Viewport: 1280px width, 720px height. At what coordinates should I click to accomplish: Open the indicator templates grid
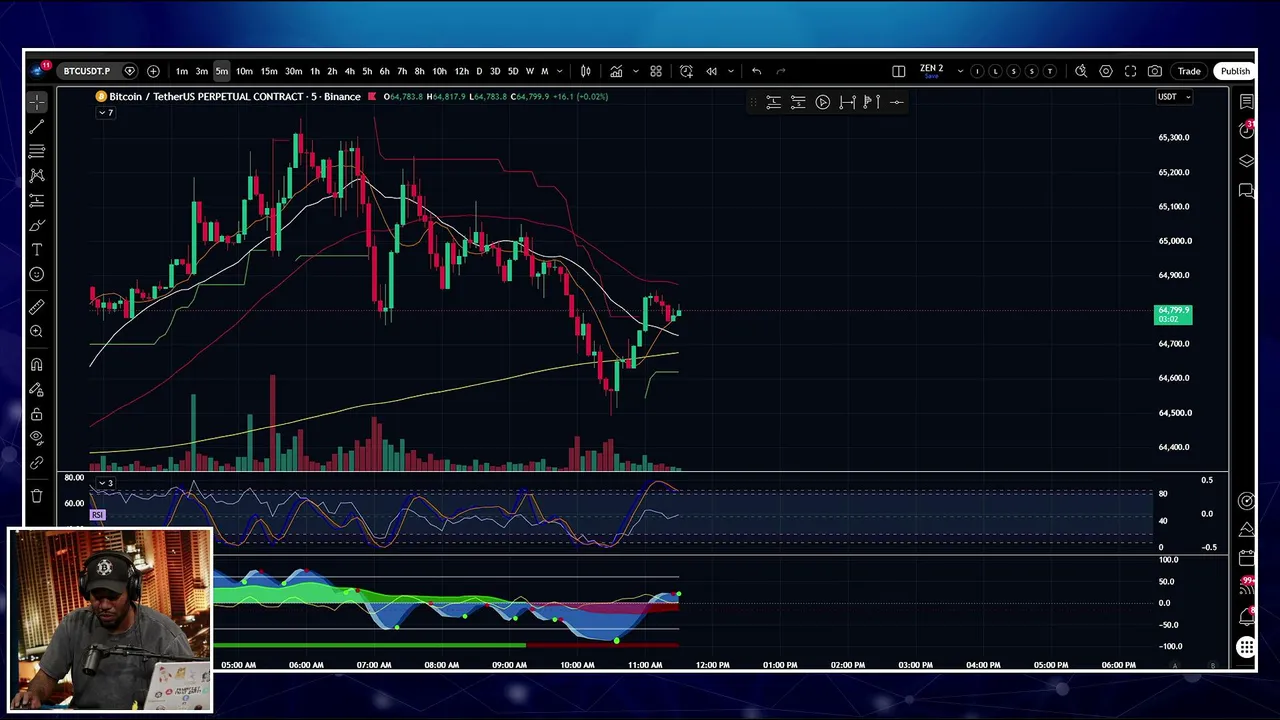click(656, 71)
